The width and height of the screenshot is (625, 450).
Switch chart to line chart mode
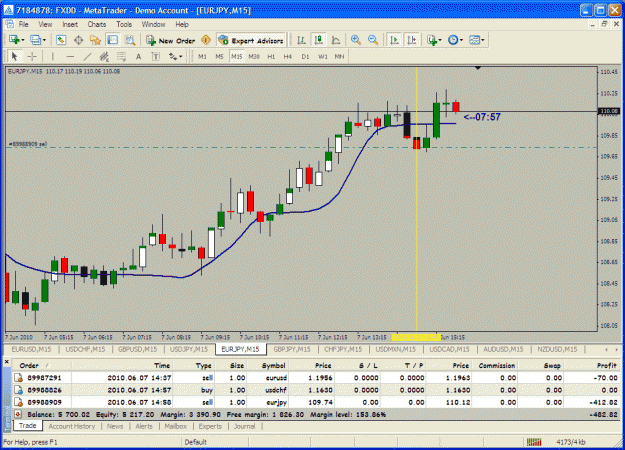pyautogui.click(x=336, y=40)
